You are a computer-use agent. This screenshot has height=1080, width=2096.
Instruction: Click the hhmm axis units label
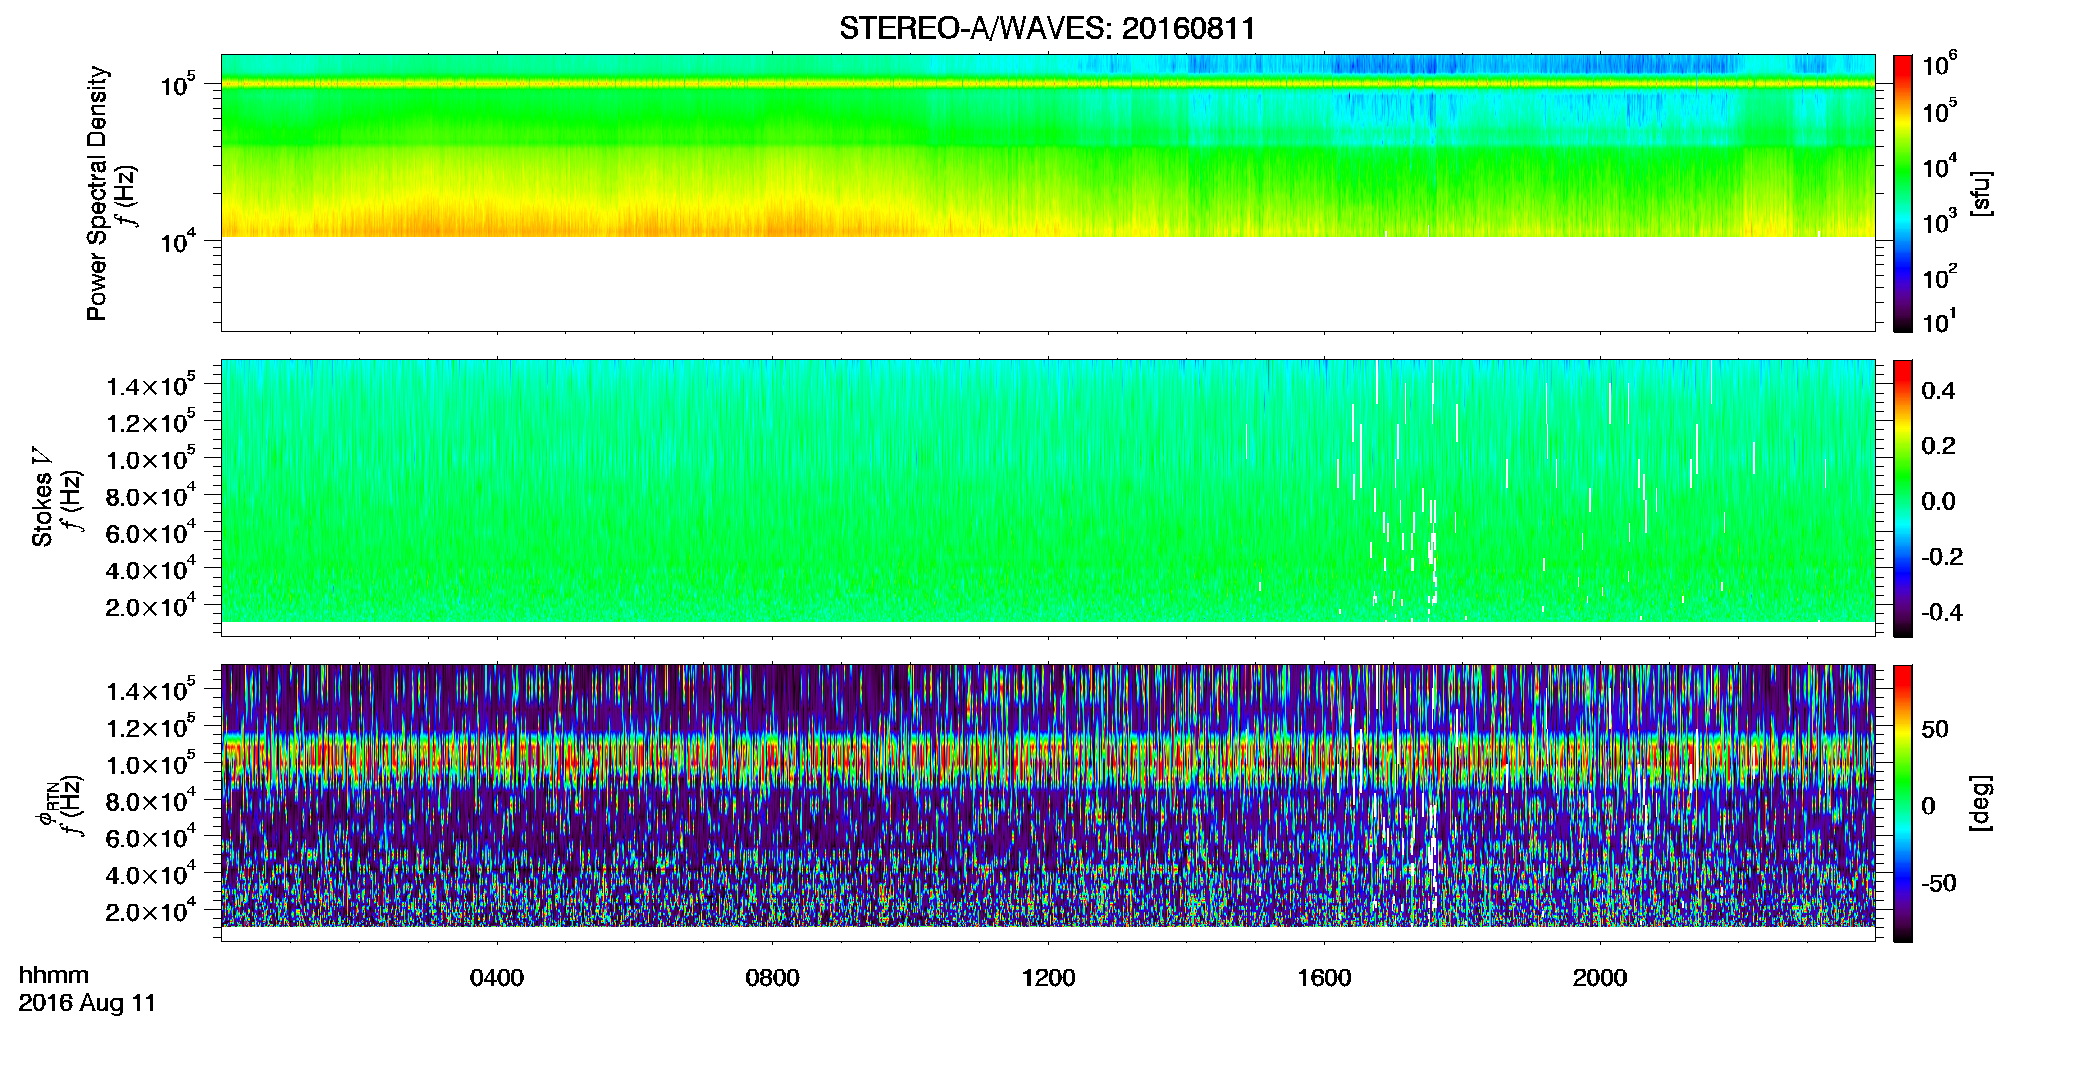54,975
